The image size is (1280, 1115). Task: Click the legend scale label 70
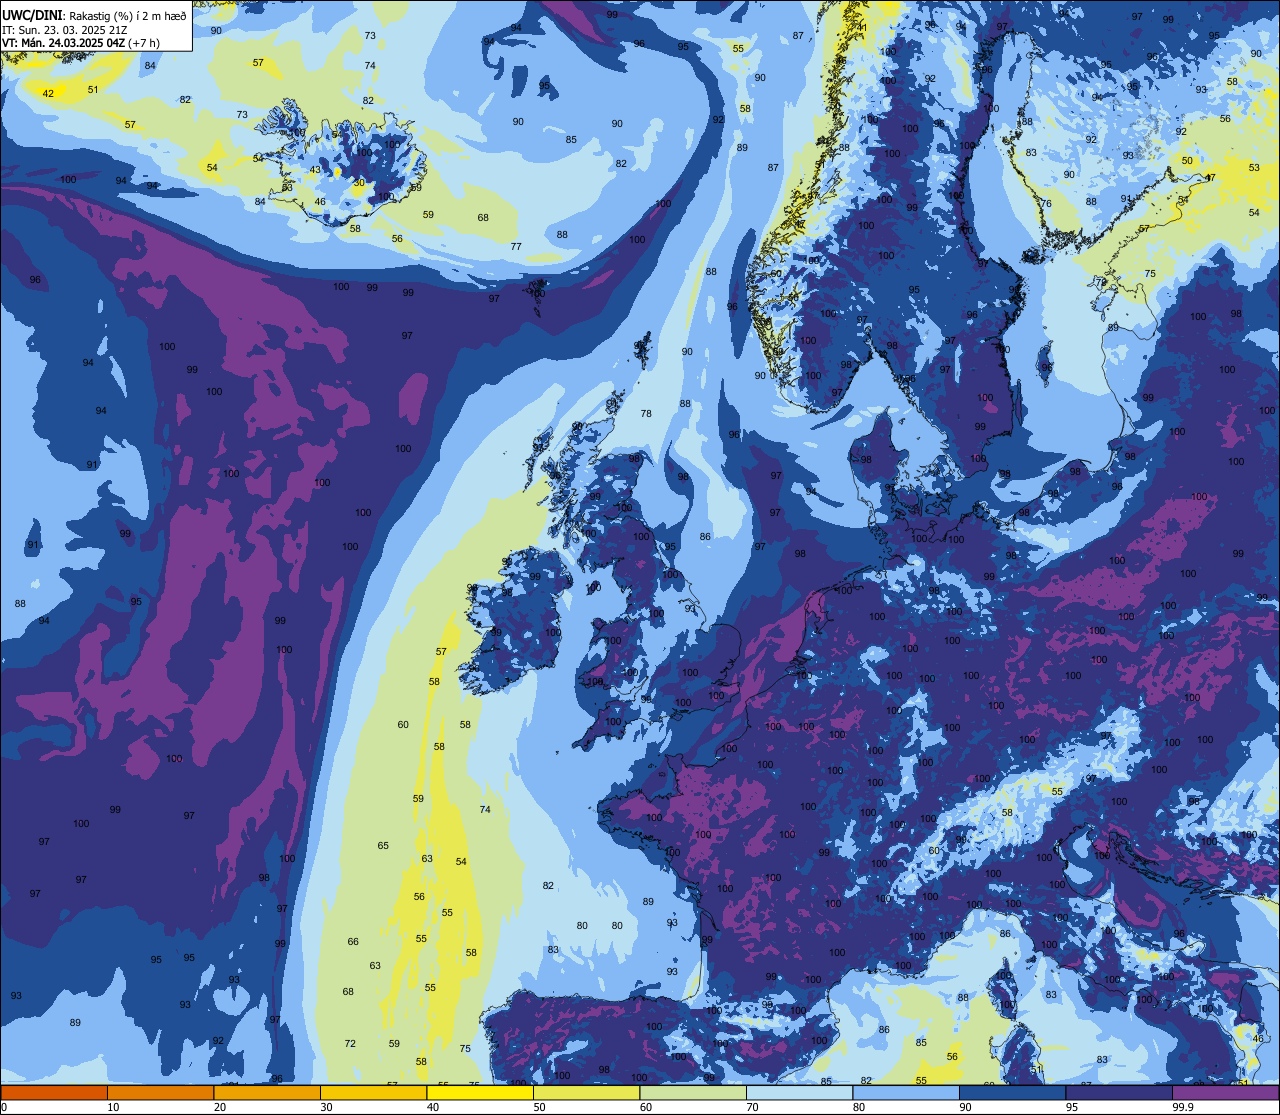[752, 1107]
